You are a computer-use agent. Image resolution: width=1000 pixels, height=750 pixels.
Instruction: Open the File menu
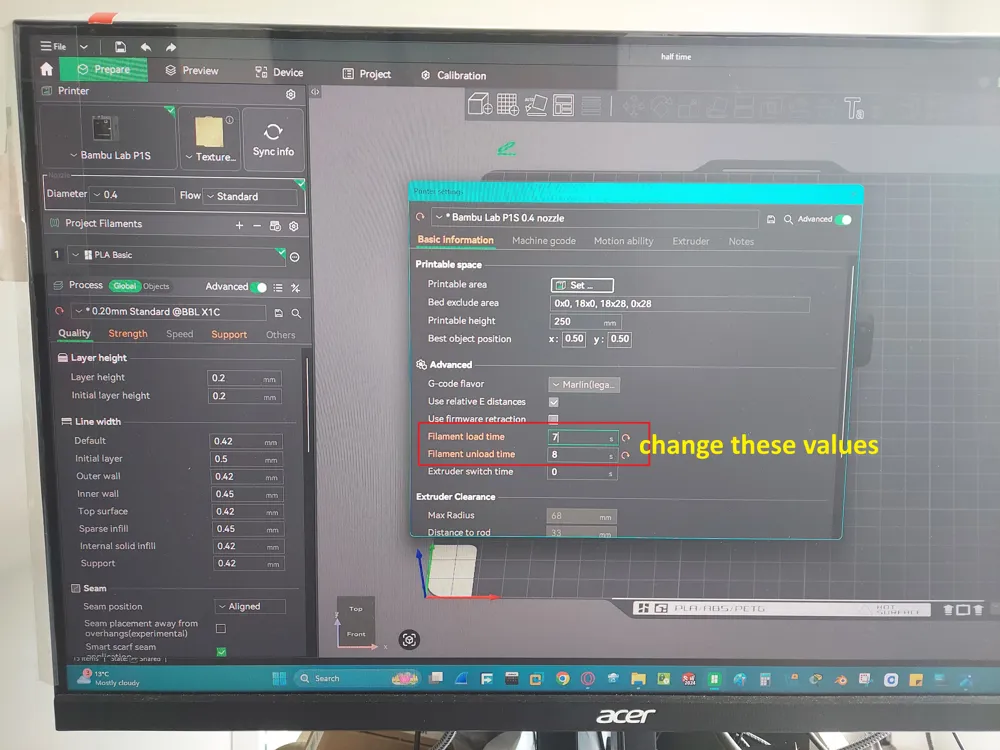(x=53, y=46)
